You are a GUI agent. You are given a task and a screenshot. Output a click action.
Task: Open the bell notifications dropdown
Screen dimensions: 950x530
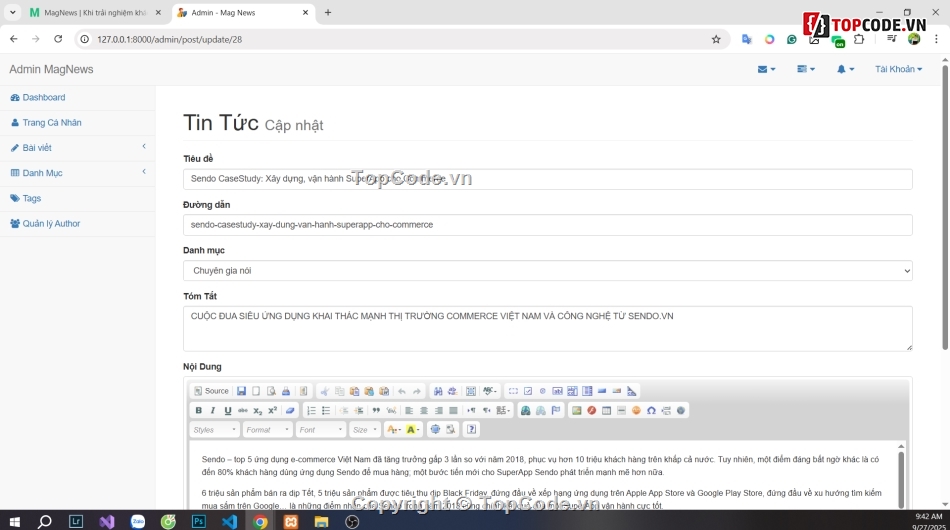tap(845, 69)
